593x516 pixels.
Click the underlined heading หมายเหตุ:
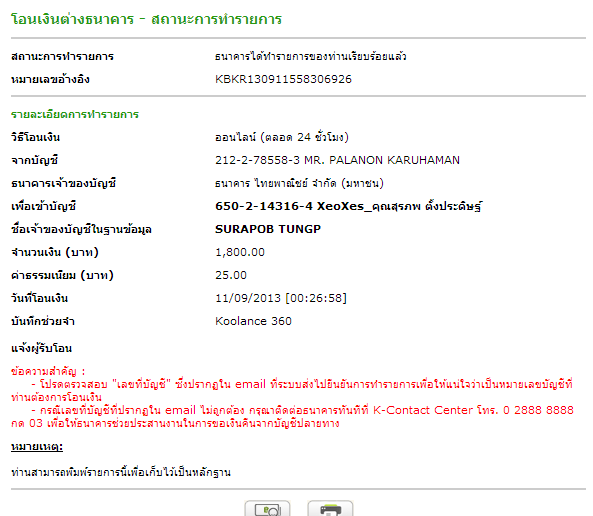(x=37, y=447)
